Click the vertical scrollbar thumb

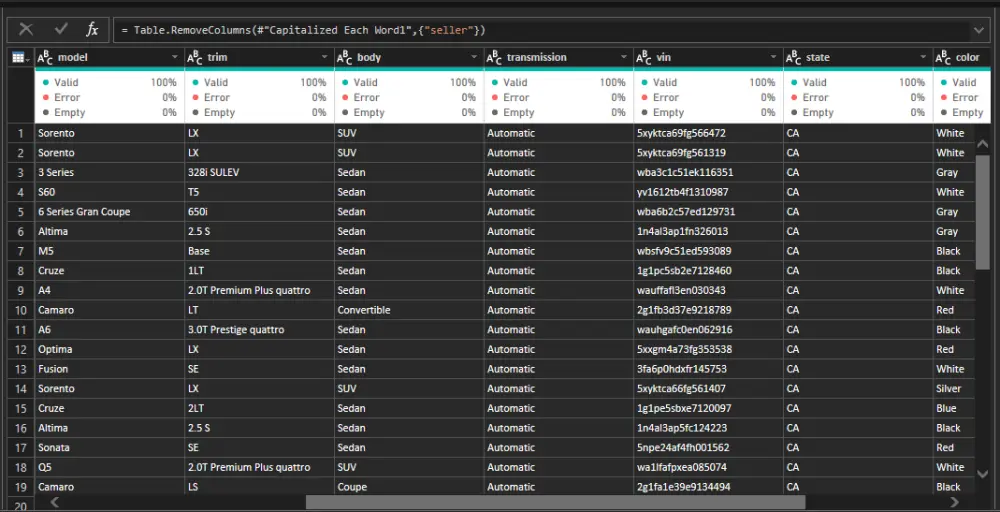pyautogui.click(x=983, y=212)
